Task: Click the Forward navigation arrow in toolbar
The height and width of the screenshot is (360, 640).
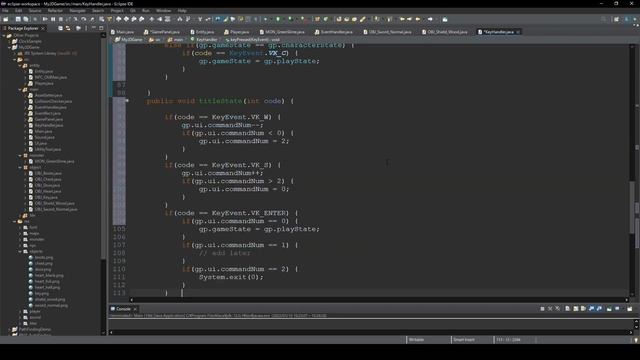Action: point(430,19)
